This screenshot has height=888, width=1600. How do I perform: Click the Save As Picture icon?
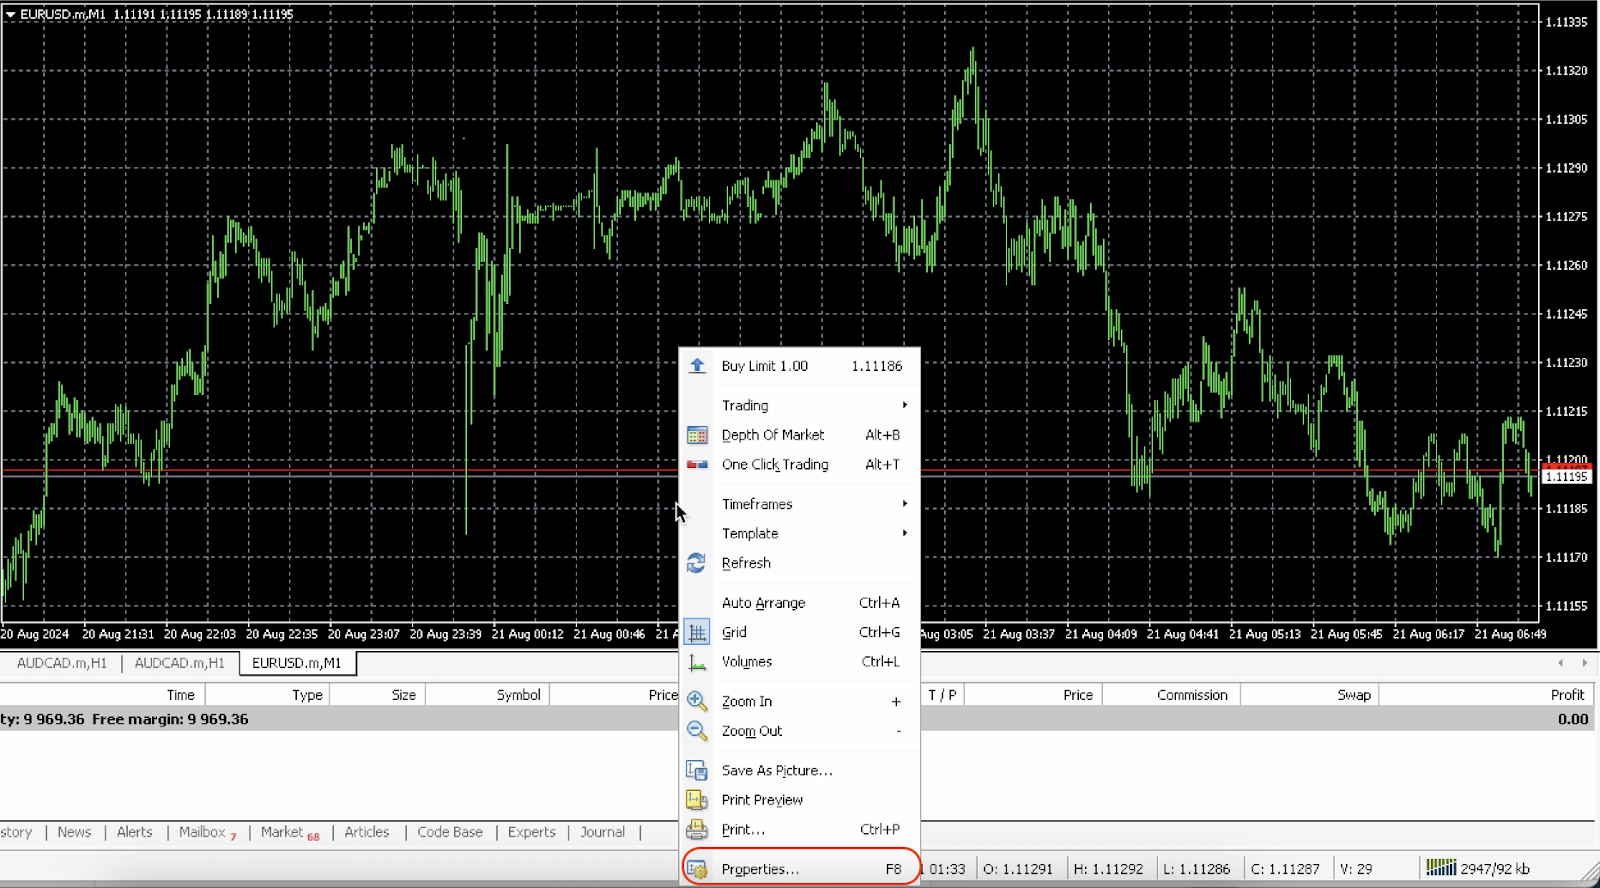coord(697,770)
